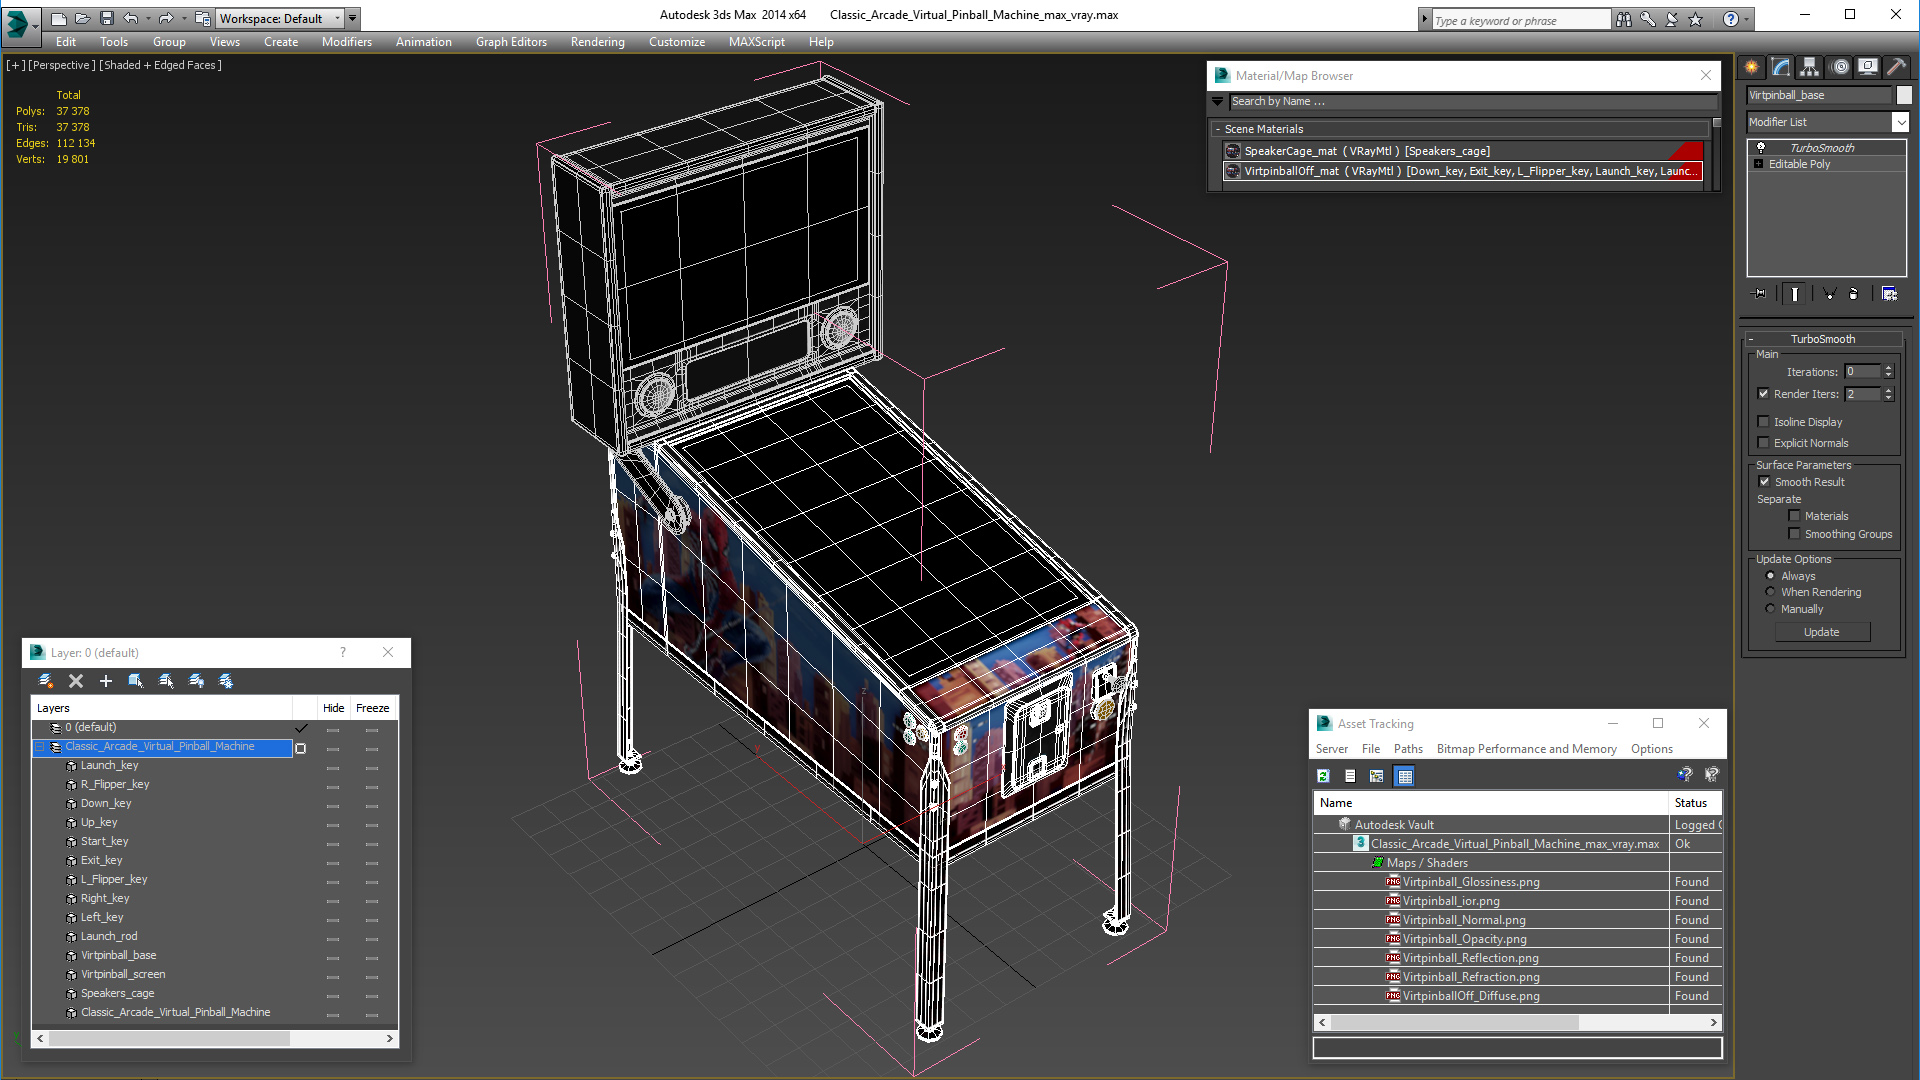This screenshot has width=1920, height=1080.
Task: Click the Update button in TurboSmooth
Action: (1821, 632)
